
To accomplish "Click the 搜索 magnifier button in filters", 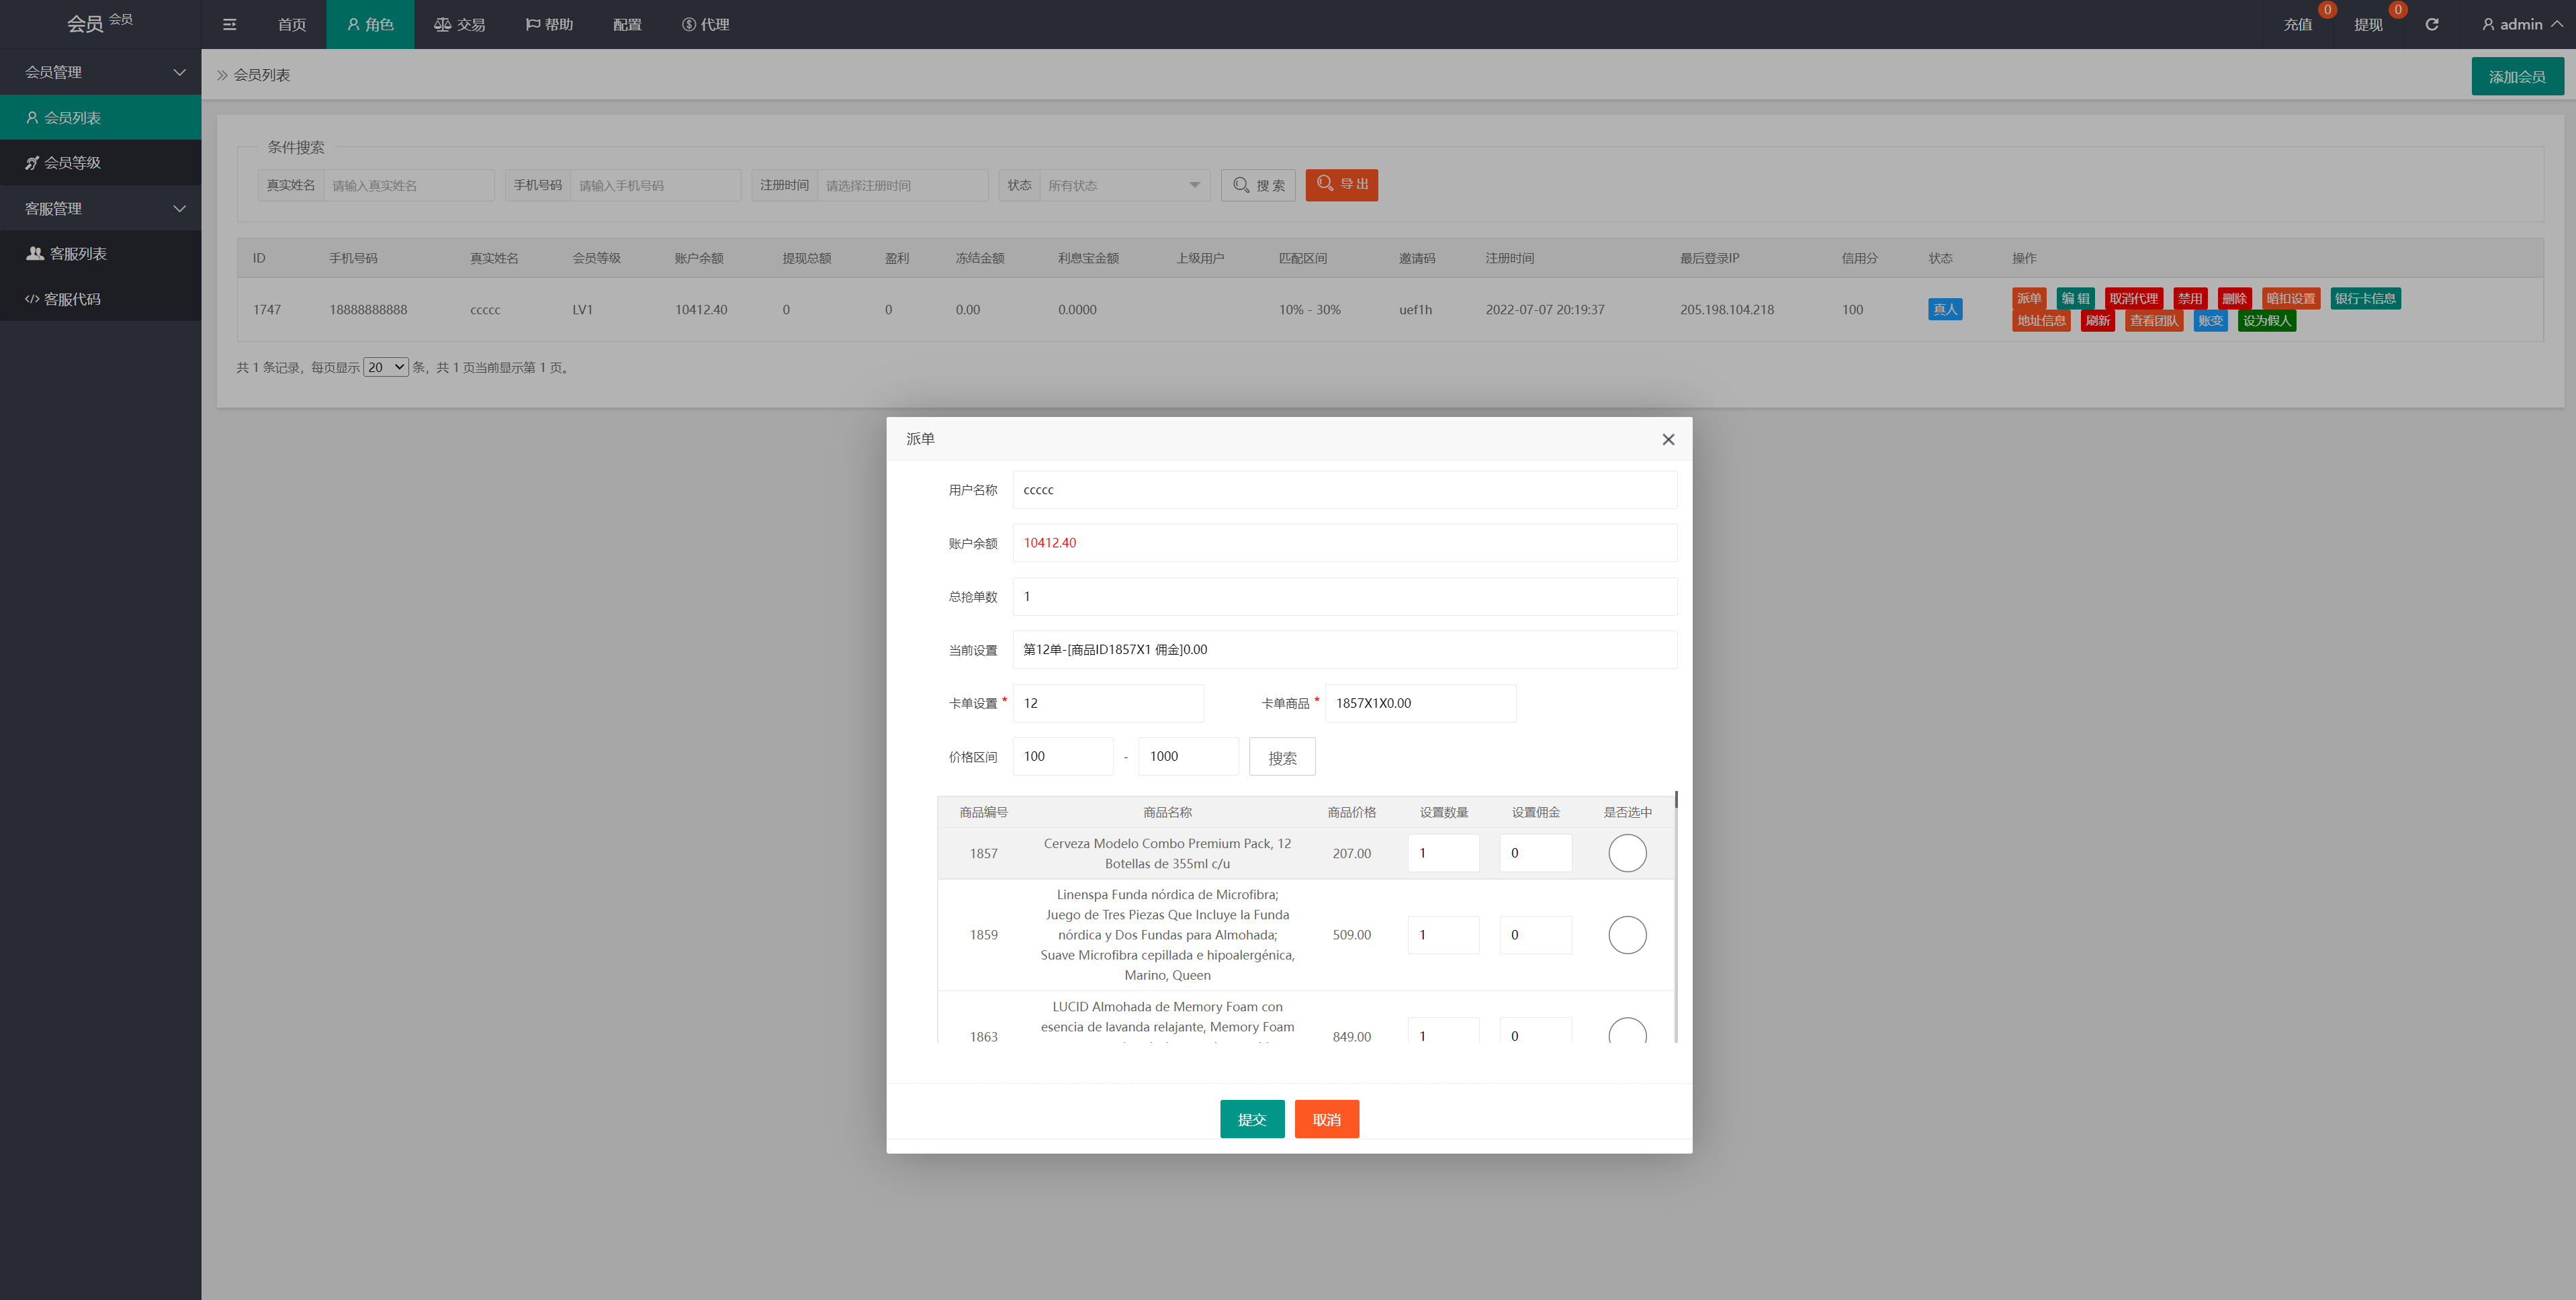I will click(1258, 185).
